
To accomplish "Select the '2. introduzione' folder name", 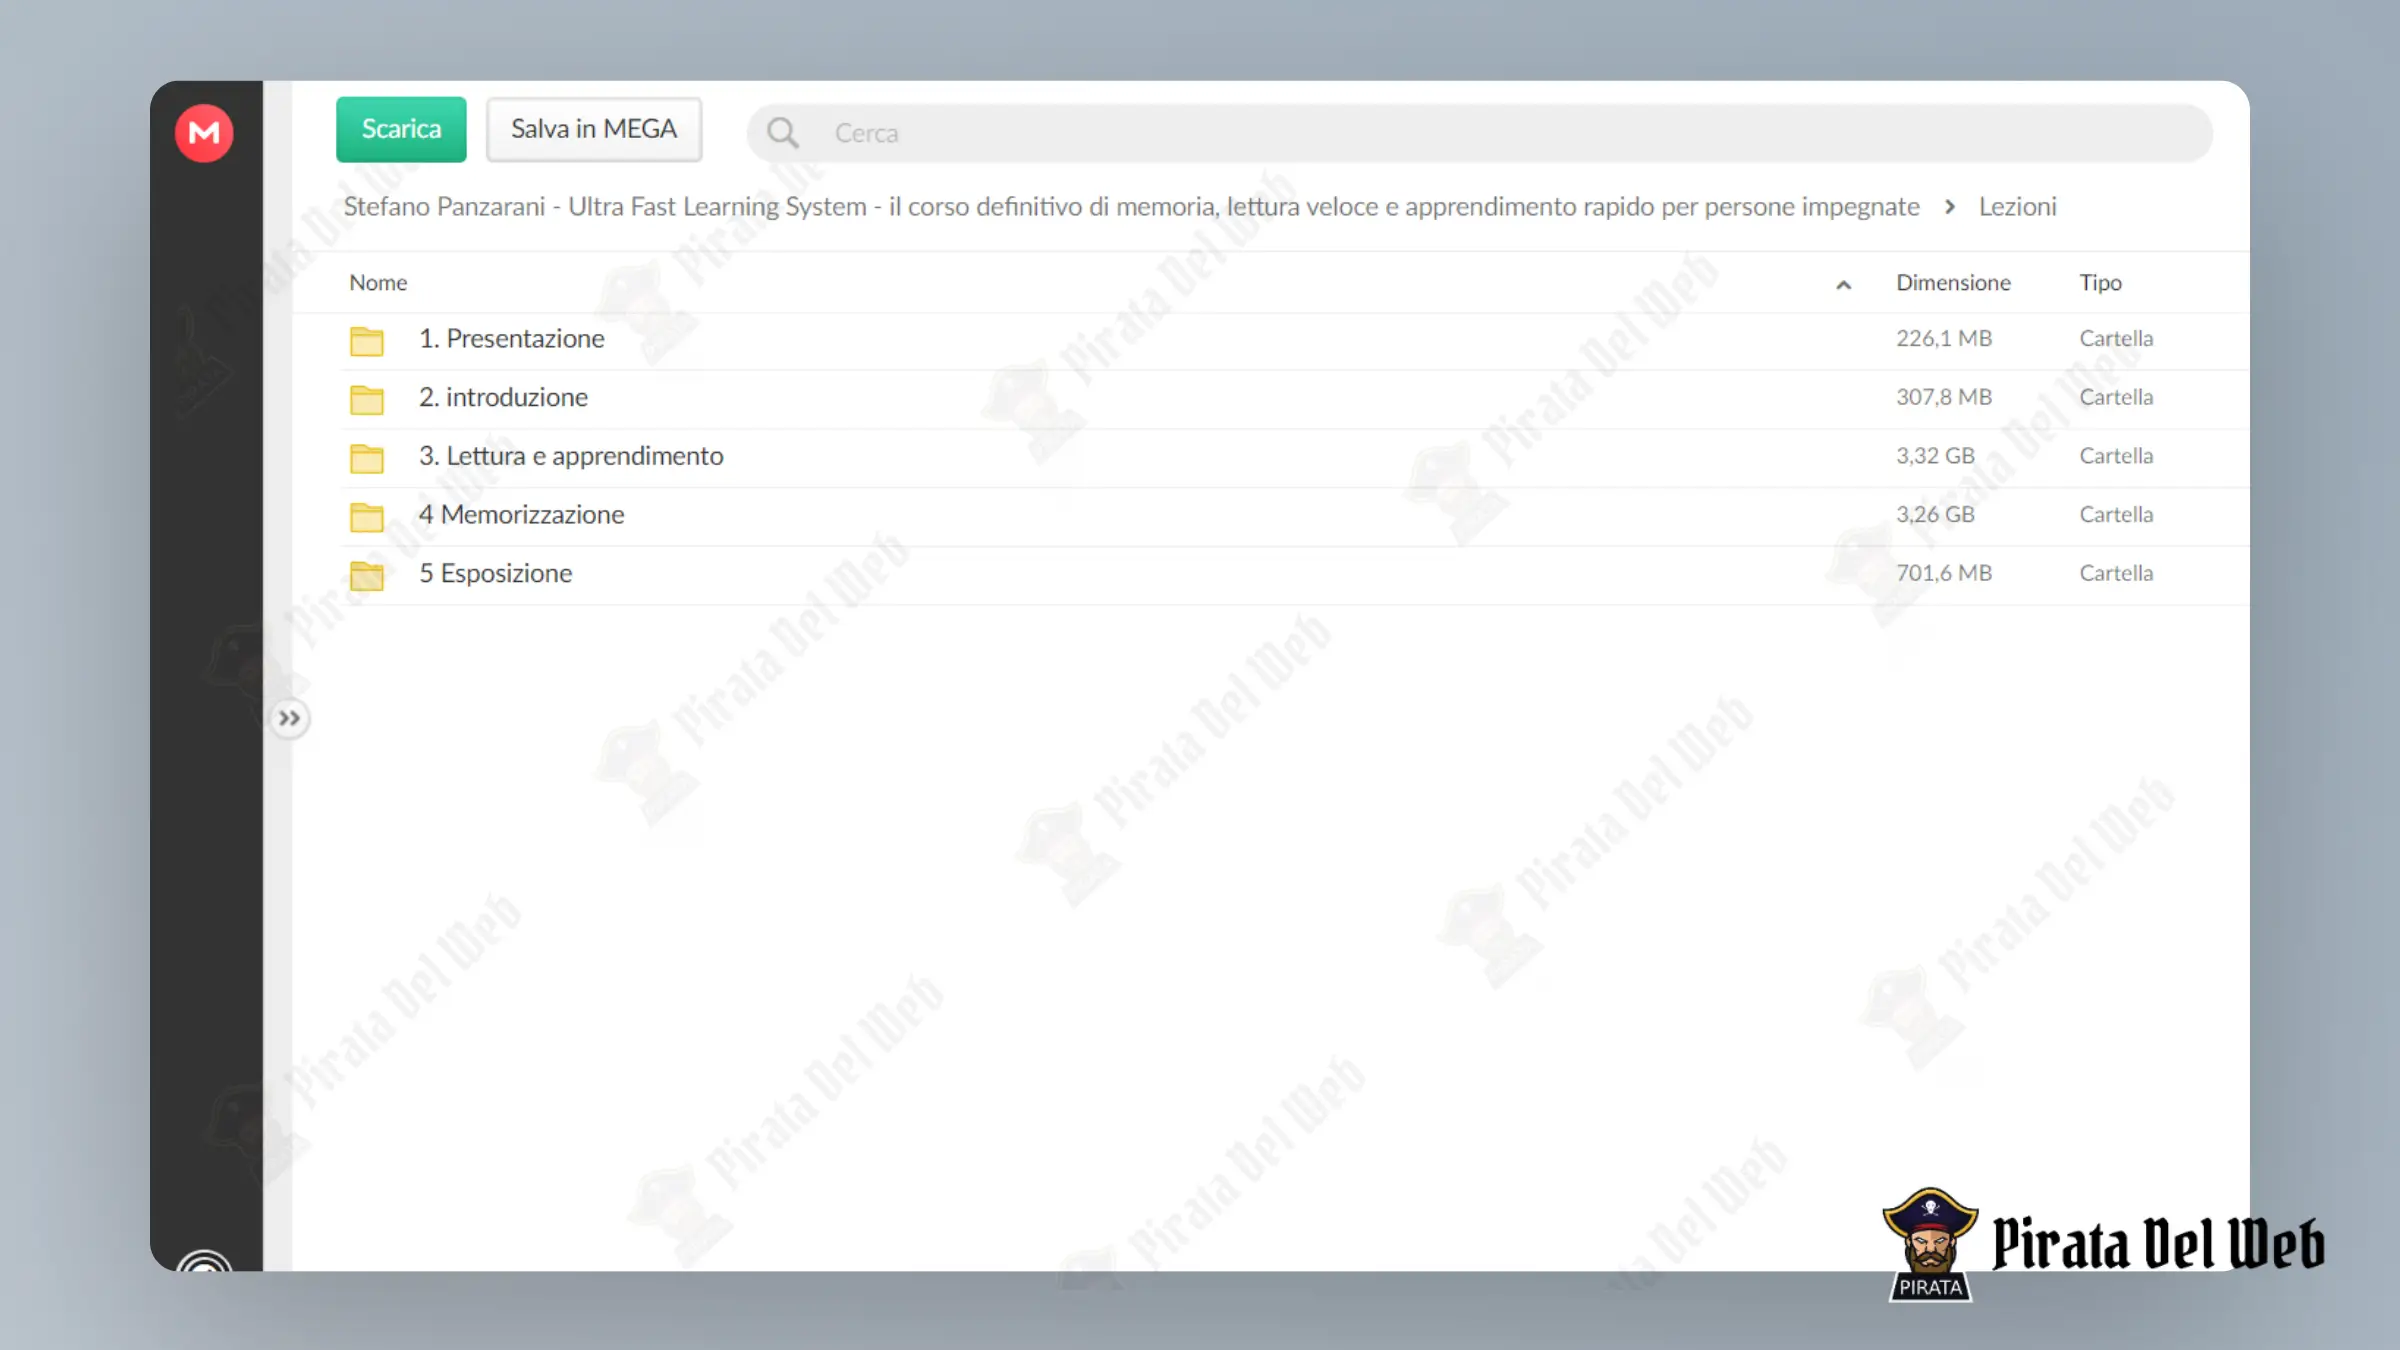I will 503,397.
